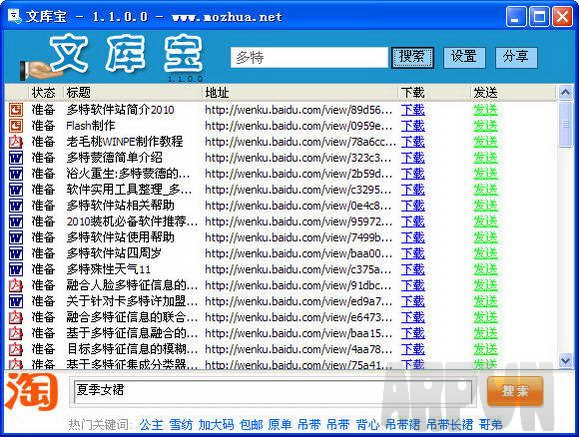The height and width of the screenshot is (437, 579).
Task: Click green 发送 link for 多特软件站相关帮助
Action: 486,206
